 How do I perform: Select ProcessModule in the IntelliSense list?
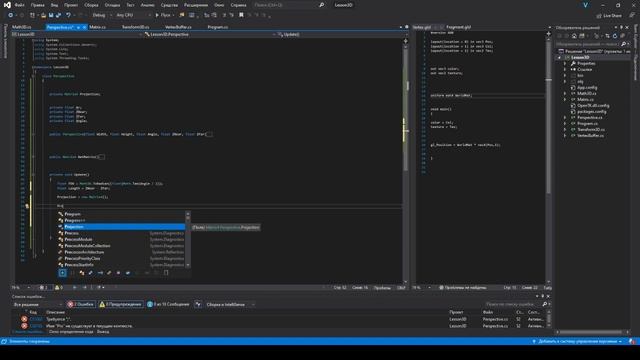point(121,239)
